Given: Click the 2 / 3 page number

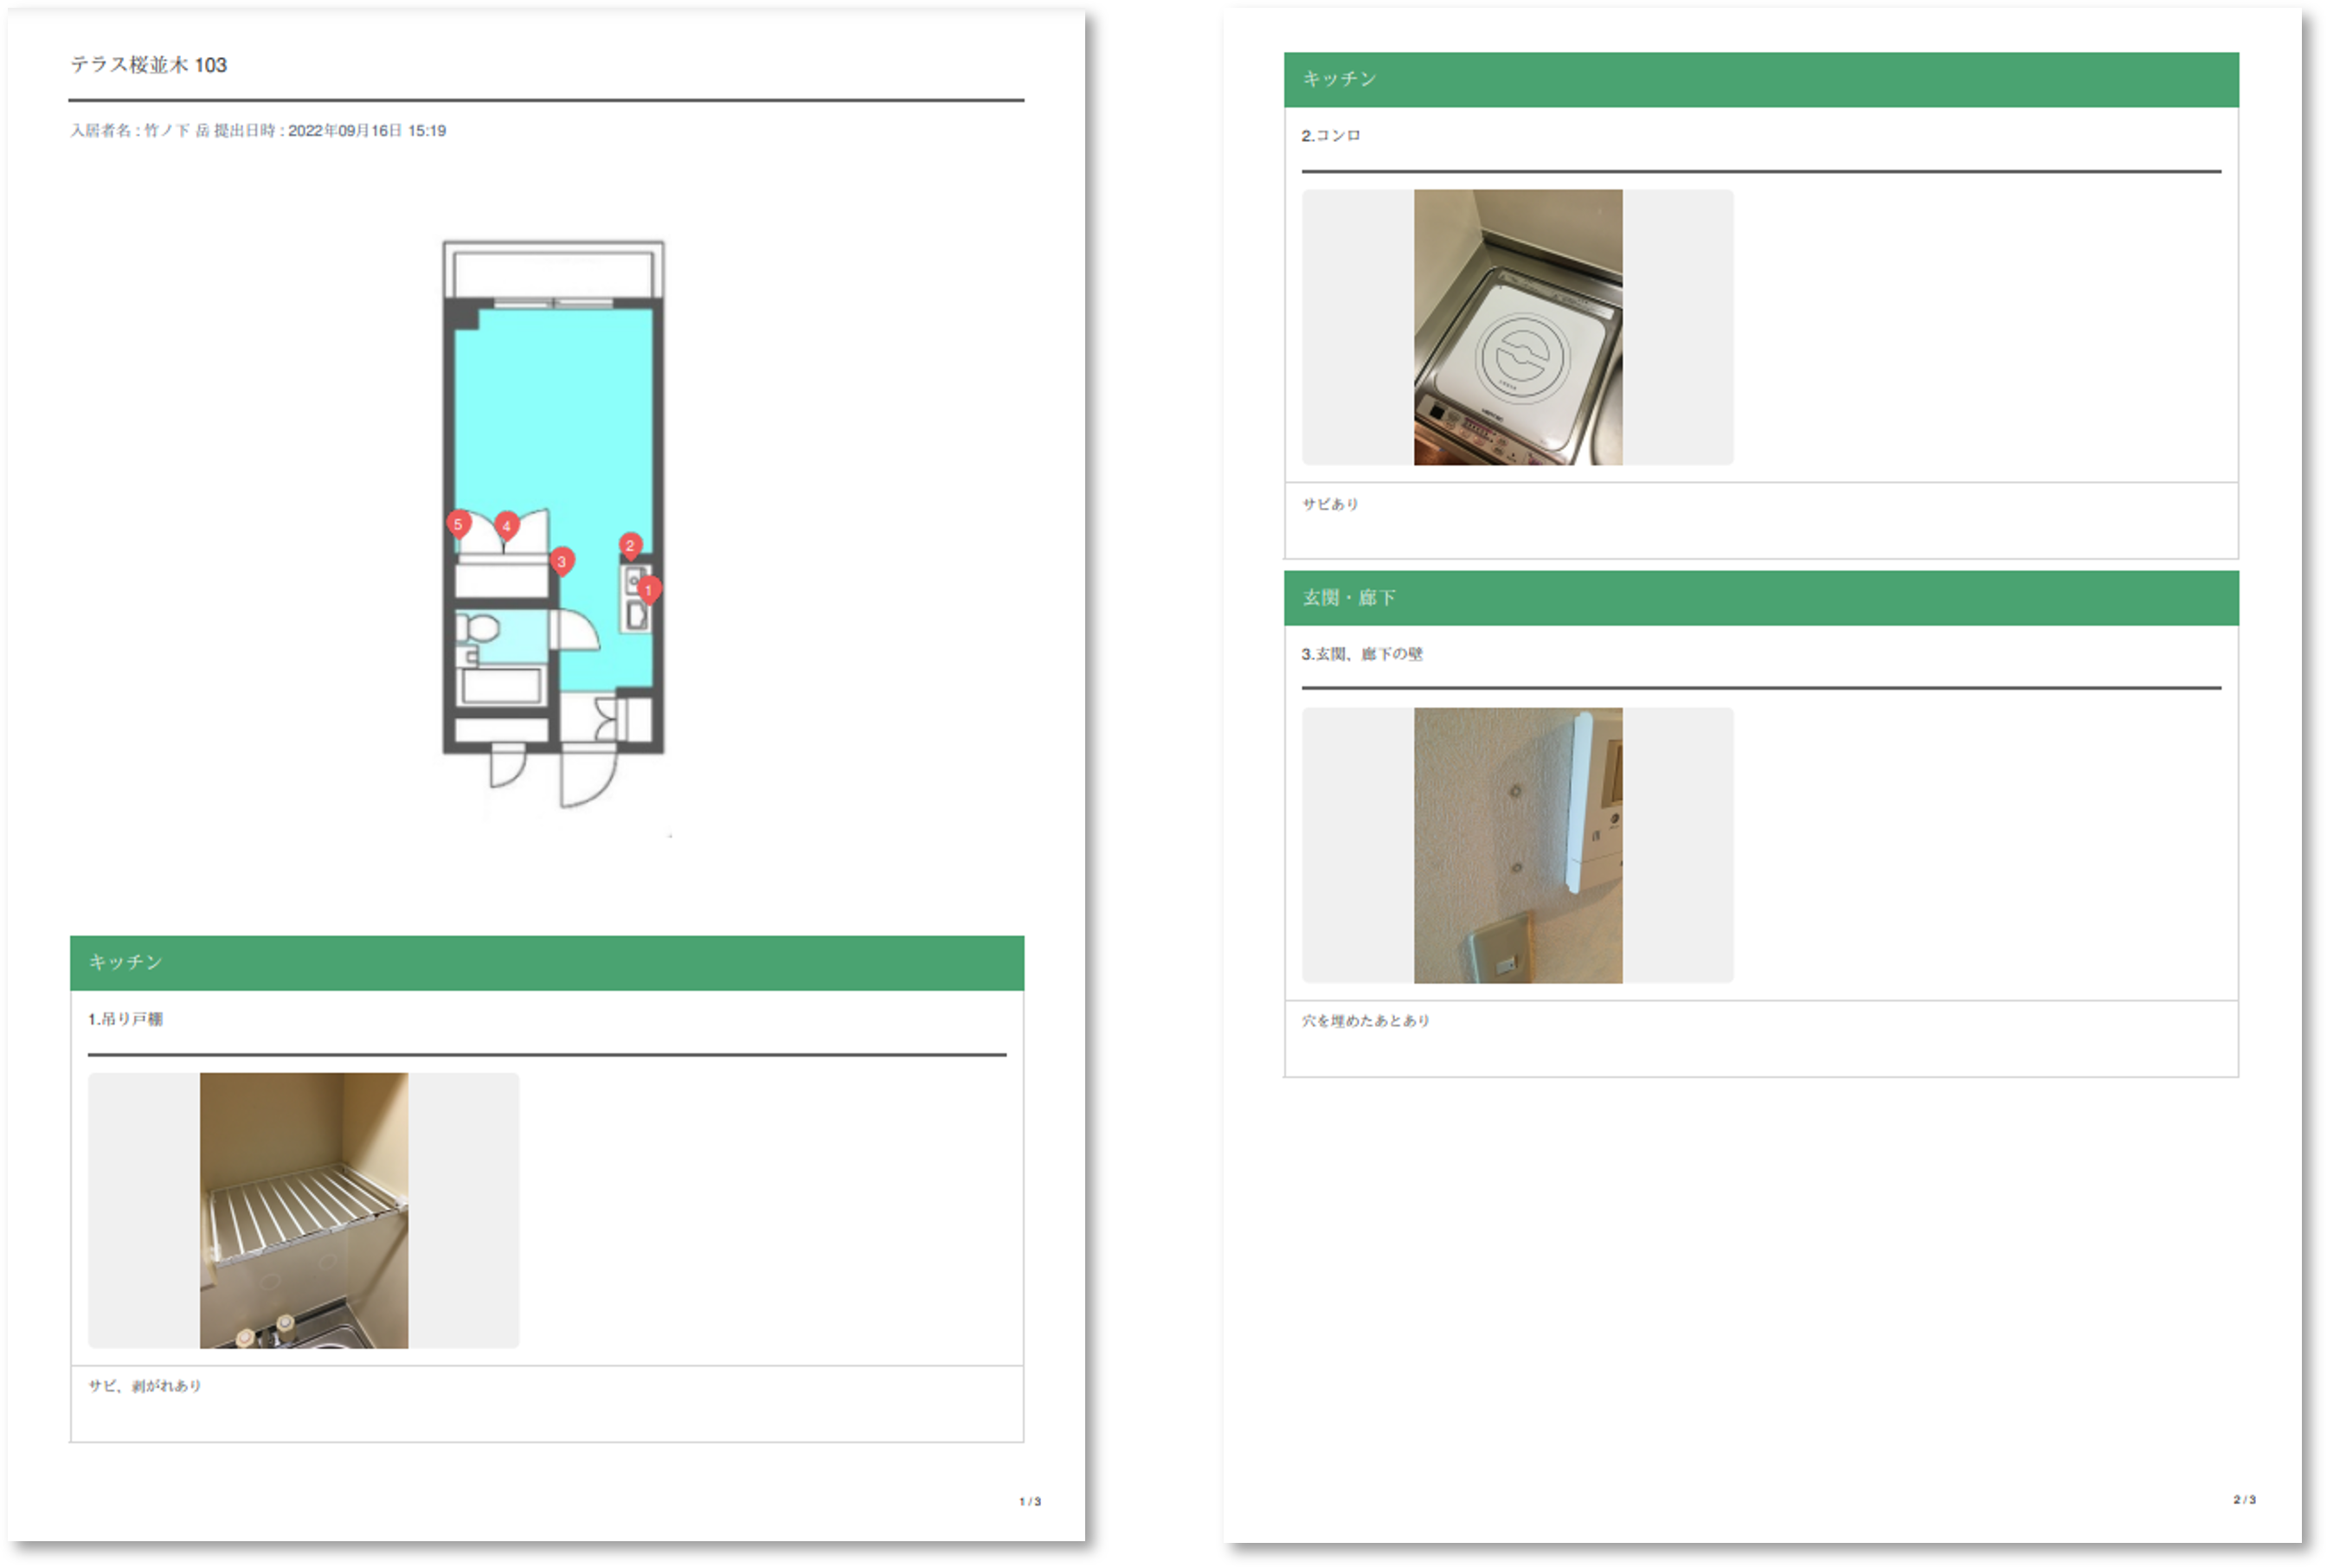Looking at the screenshot, I should pos(2244,1499).
